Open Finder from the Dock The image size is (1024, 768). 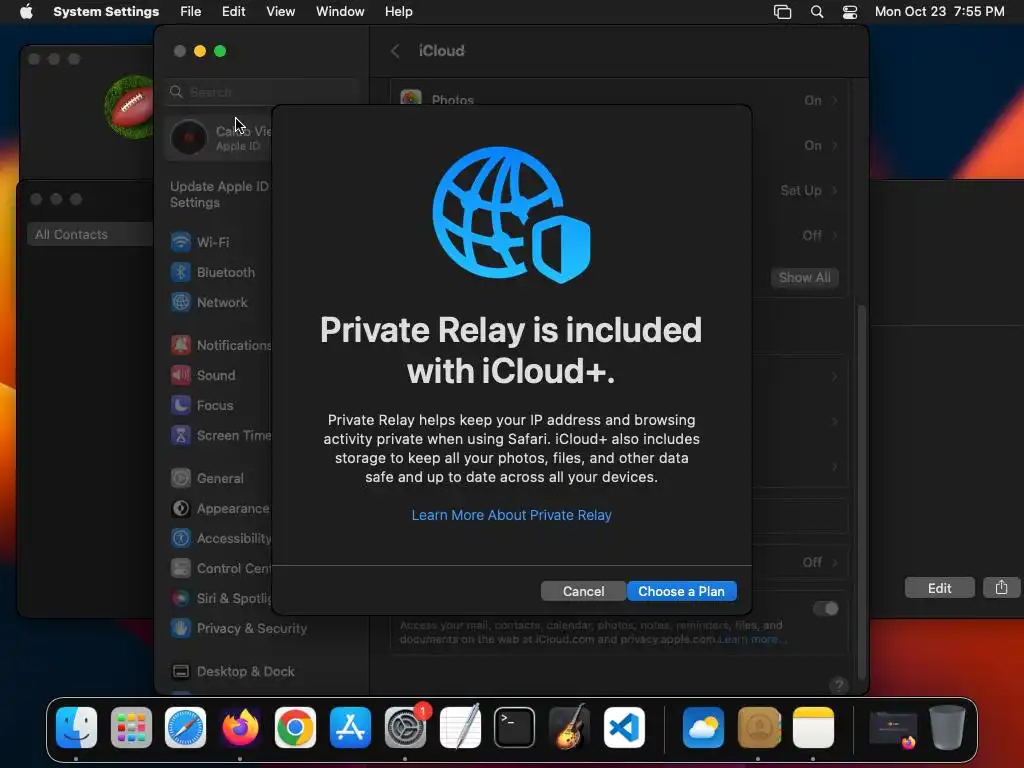[x=76, y=727]
